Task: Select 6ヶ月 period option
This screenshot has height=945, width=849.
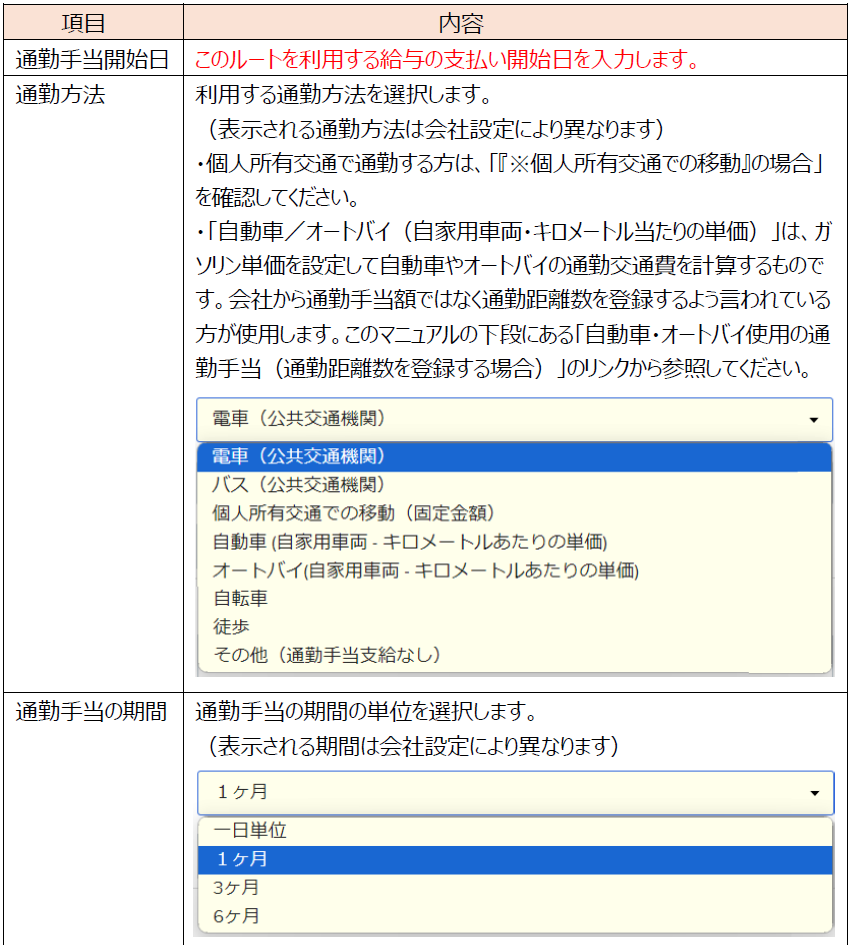Action: pos(236,915)
